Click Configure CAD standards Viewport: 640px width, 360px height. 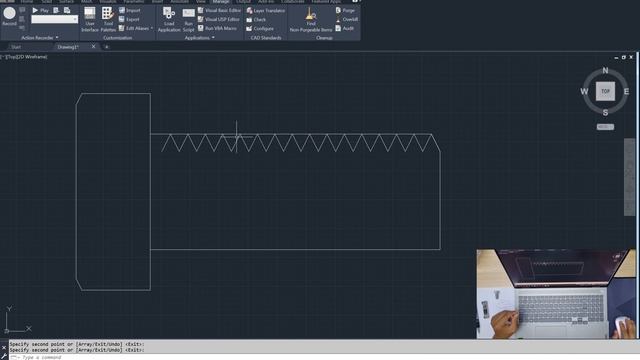tap(260, 28)
